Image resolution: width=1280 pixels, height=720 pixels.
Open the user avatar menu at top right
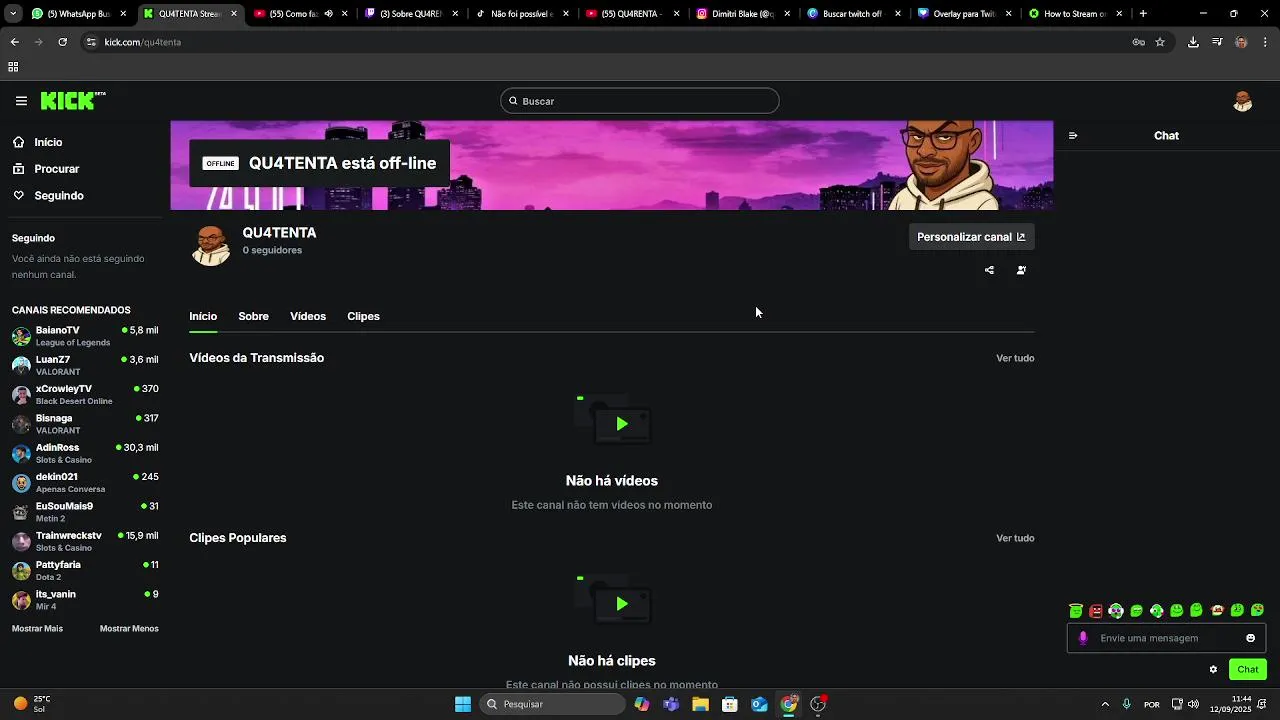tap(1242, 101)
